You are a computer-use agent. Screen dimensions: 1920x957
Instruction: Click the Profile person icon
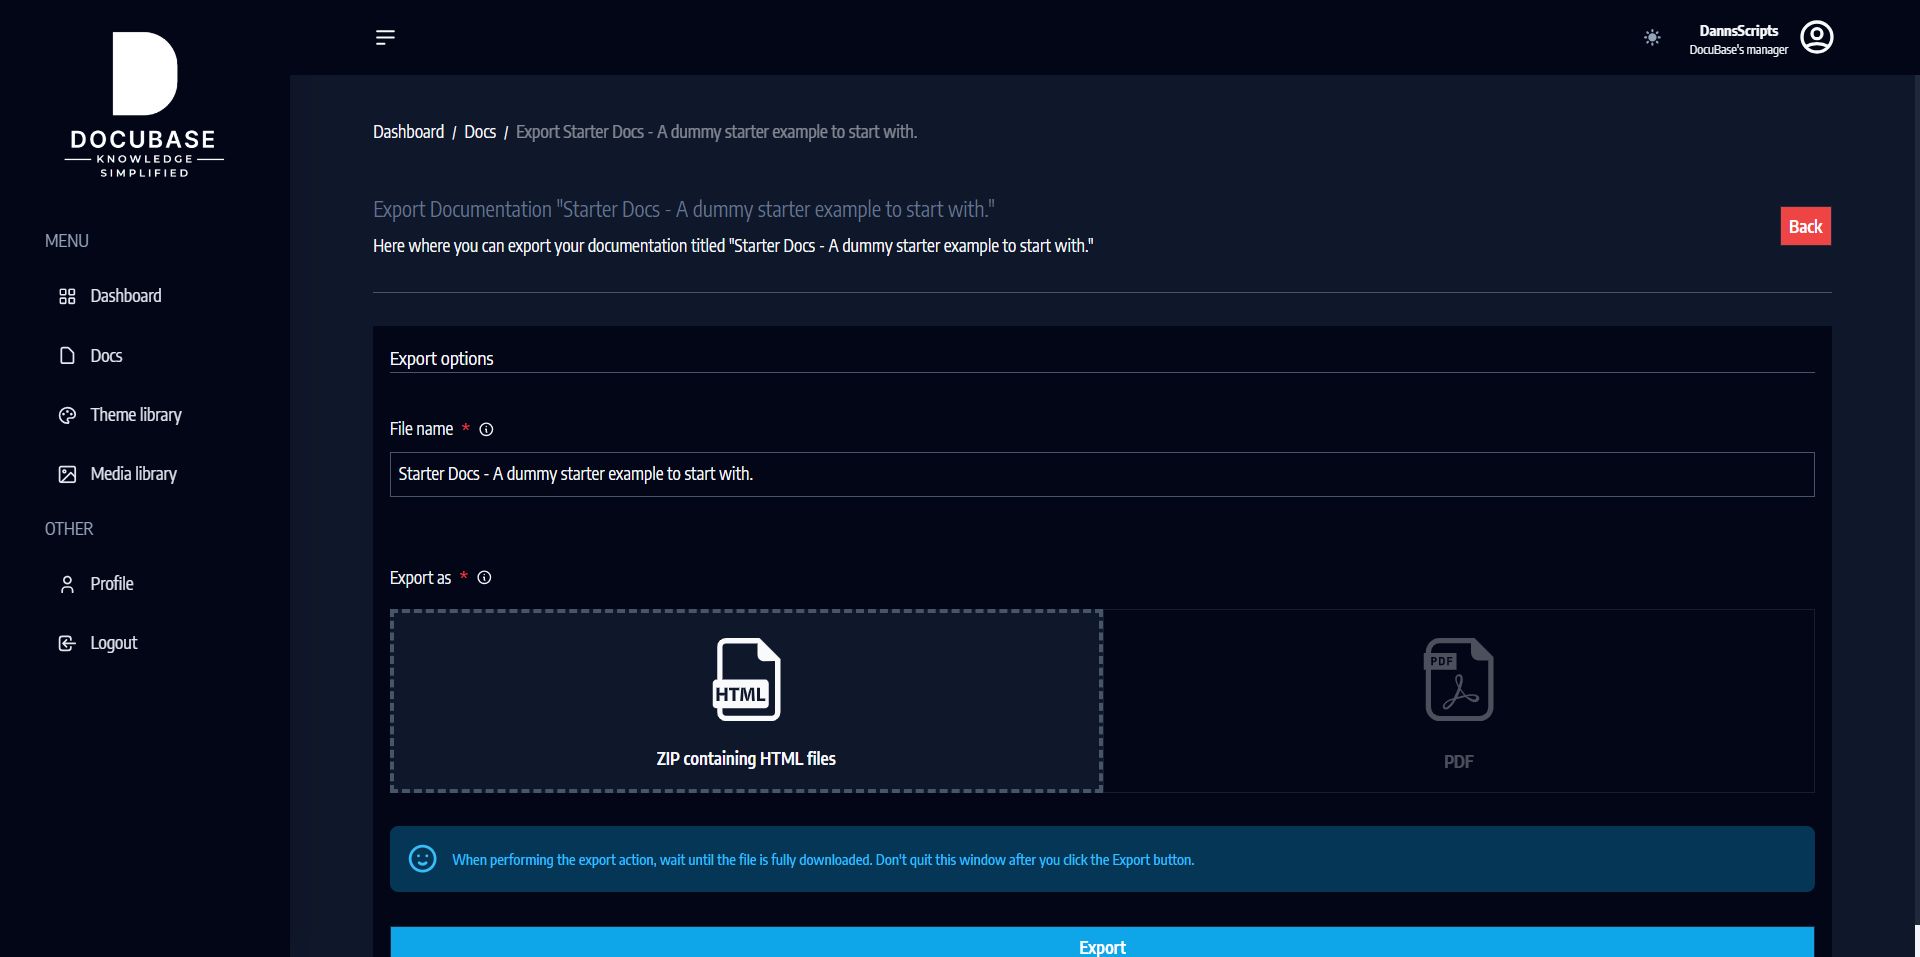[67, 584]
